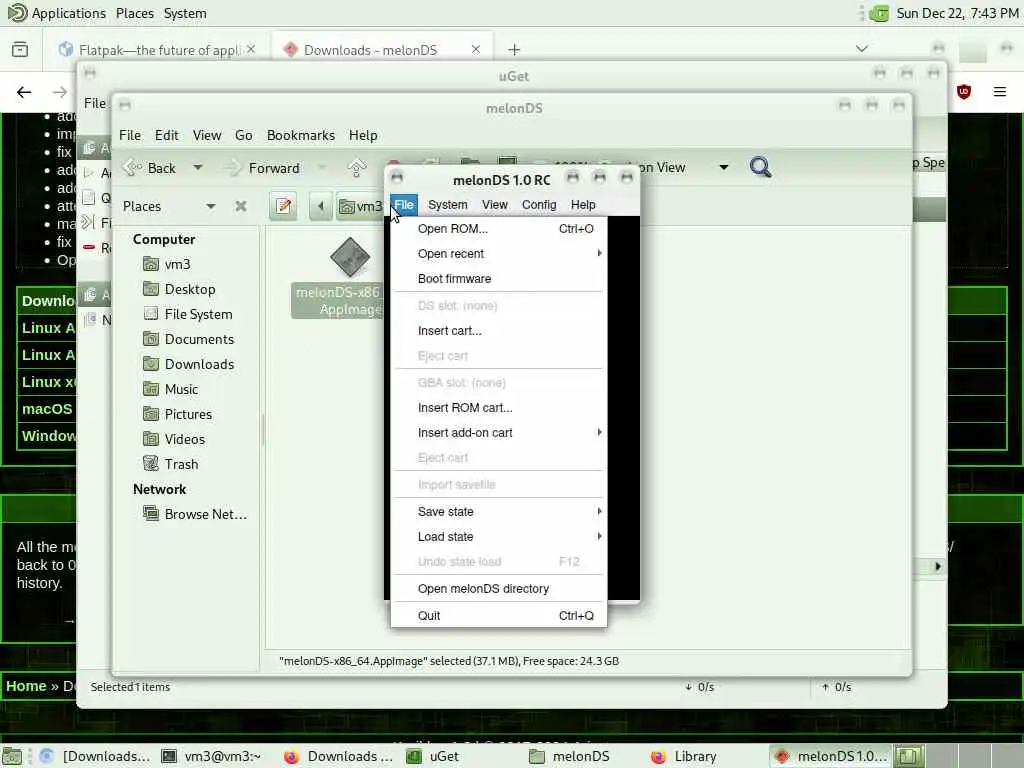Close the Downloads - melonDS browser tab
This screenshot has height=768, width=1024.
point(475,49)
